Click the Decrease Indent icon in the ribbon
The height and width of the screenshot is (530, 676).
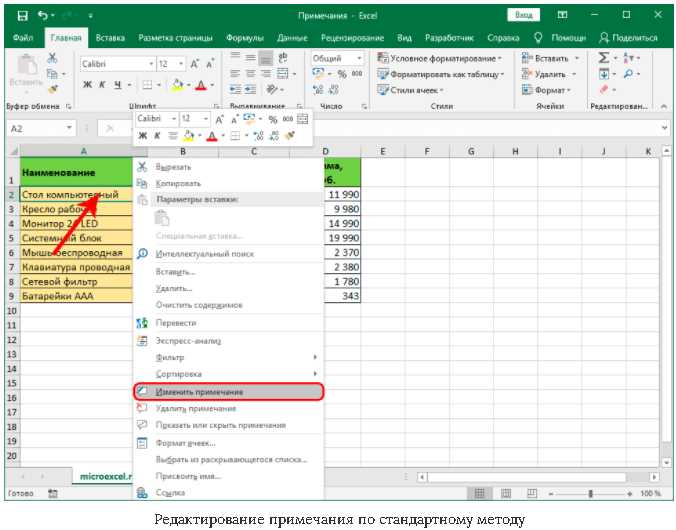tap(235, 89)
